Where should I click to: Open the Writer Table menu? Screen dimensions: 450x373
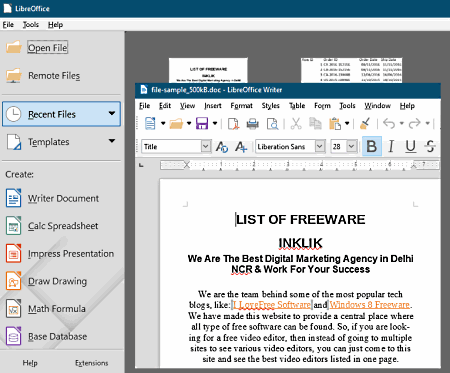(x=297, y=106)
